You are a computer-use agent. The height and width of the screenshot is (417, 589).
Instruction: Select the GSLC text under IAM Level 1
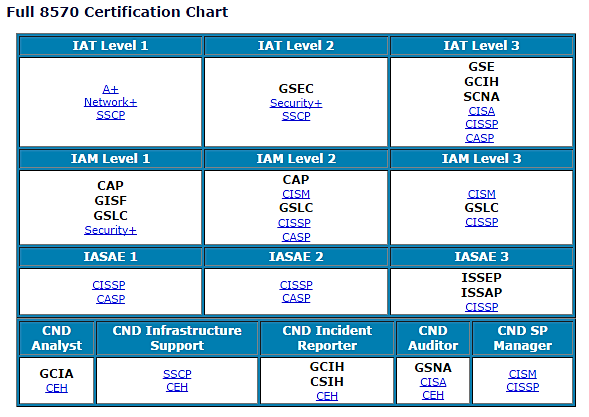coord(110,216)
